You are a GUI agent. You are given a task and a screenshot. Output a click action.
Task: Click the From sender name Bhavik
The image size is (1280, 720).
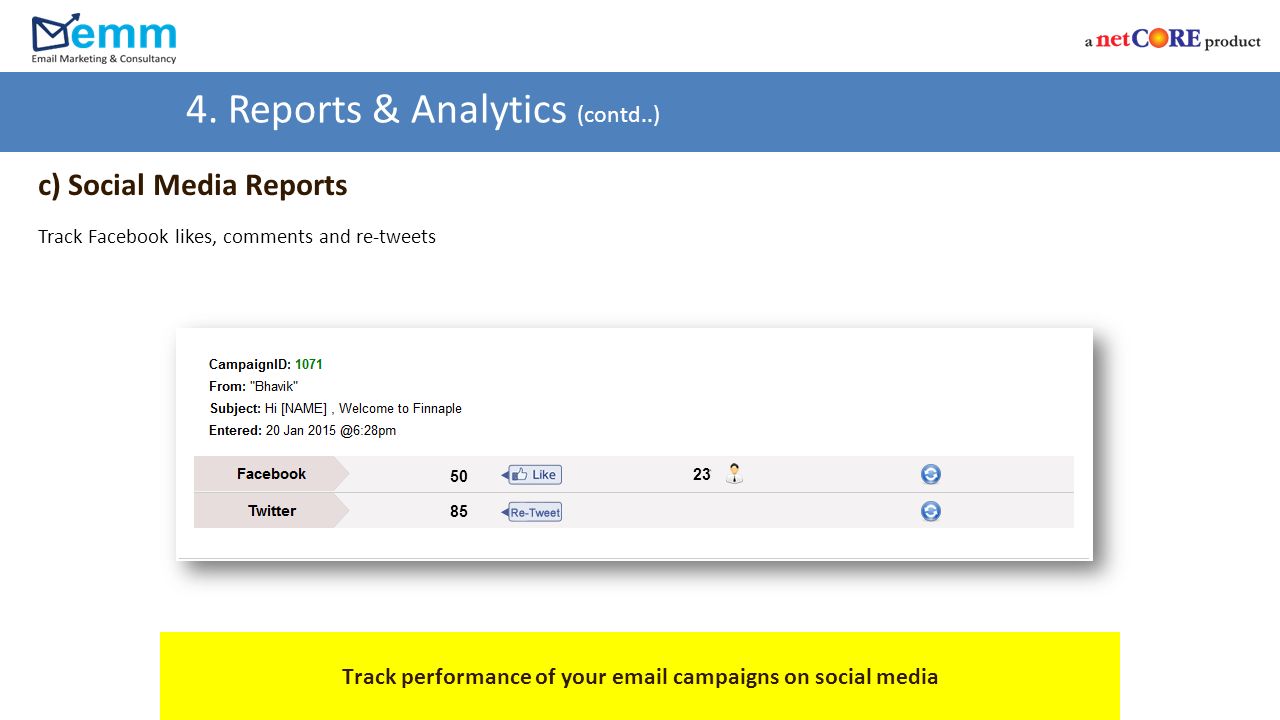(x=274, y=387)
